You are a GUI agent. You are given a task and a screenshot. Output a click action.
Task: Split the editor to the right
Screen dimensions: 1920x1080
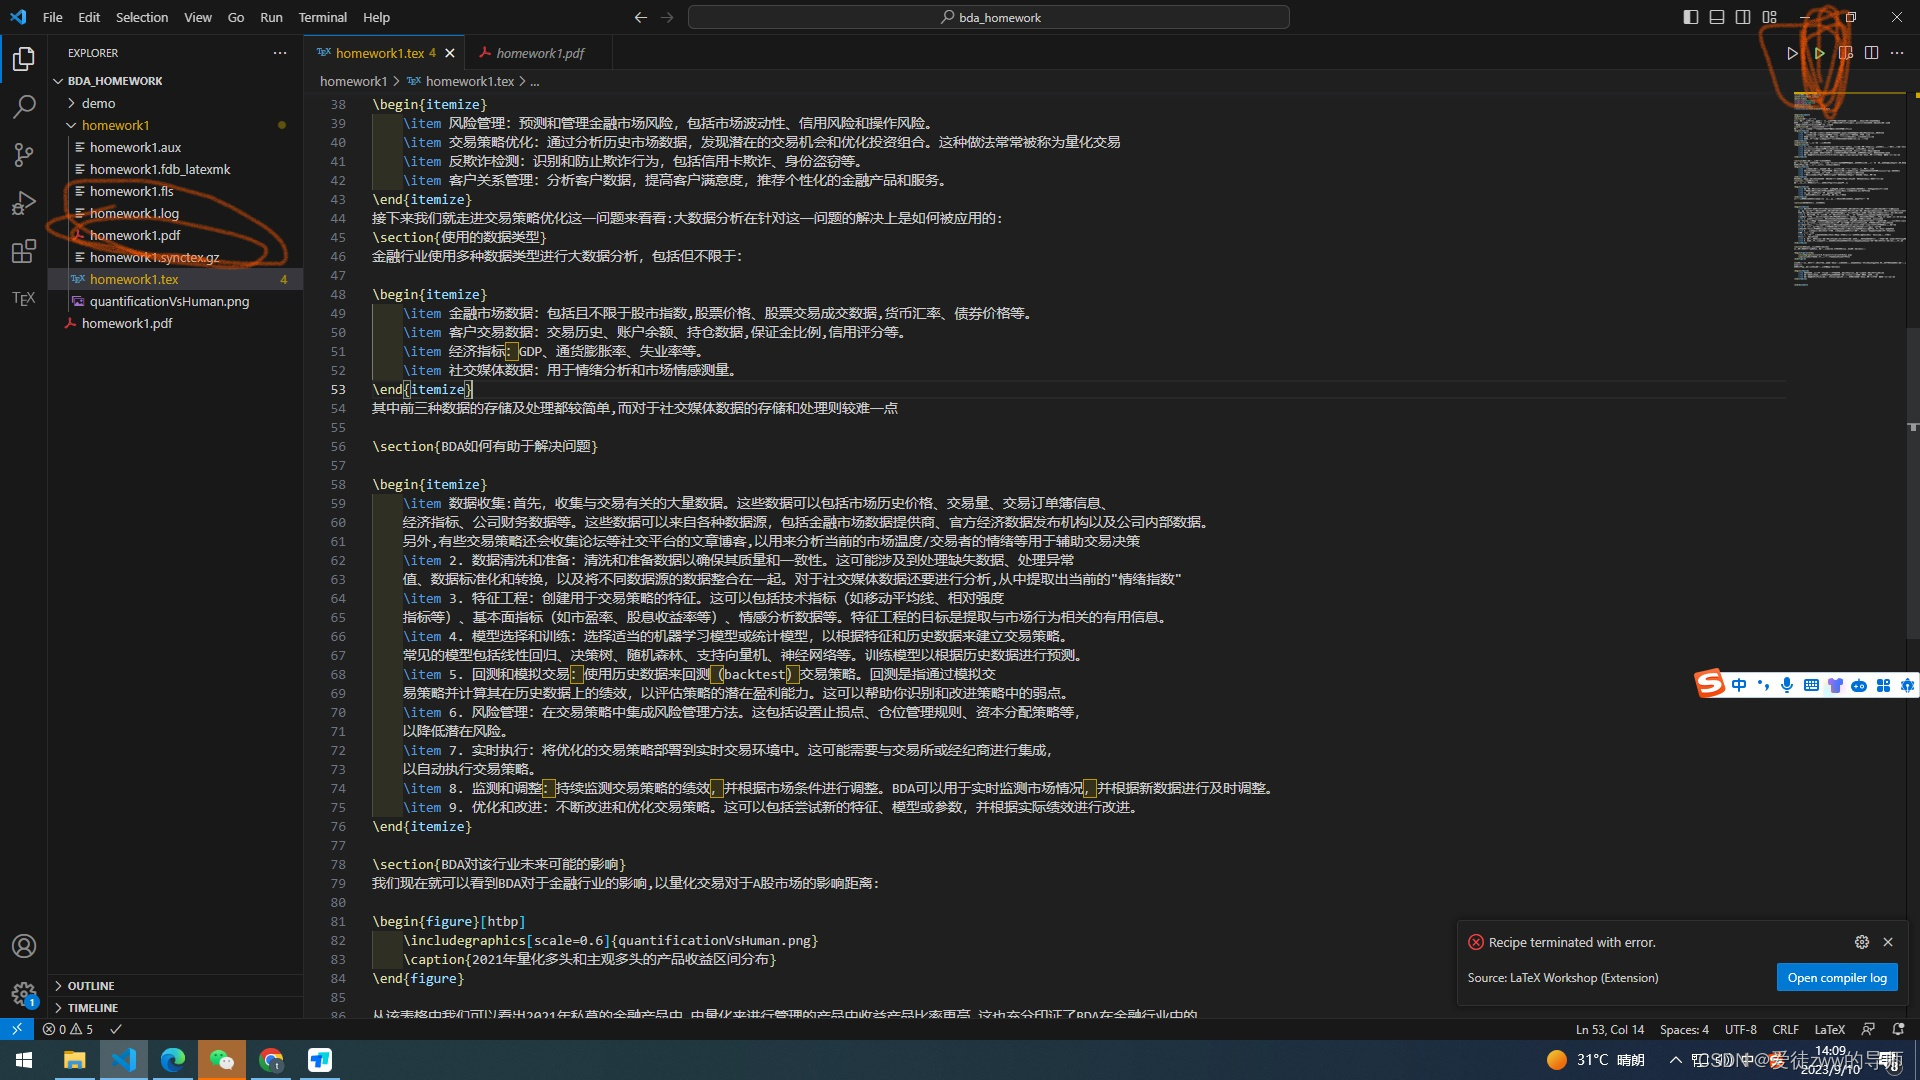(x=1871, y=53)
